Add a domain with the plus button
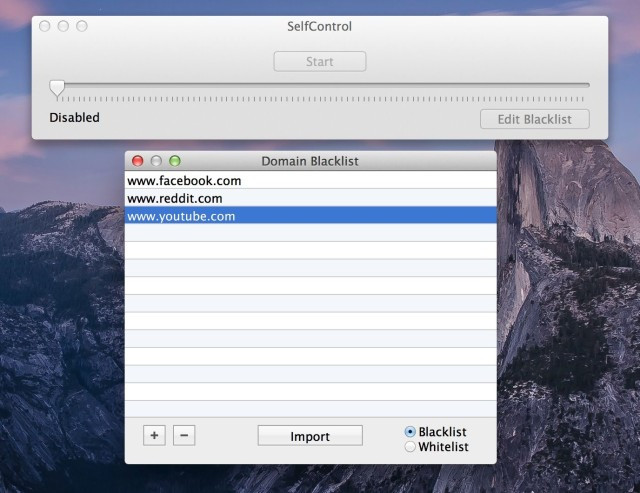640x493 pixels. click(154, 435)
